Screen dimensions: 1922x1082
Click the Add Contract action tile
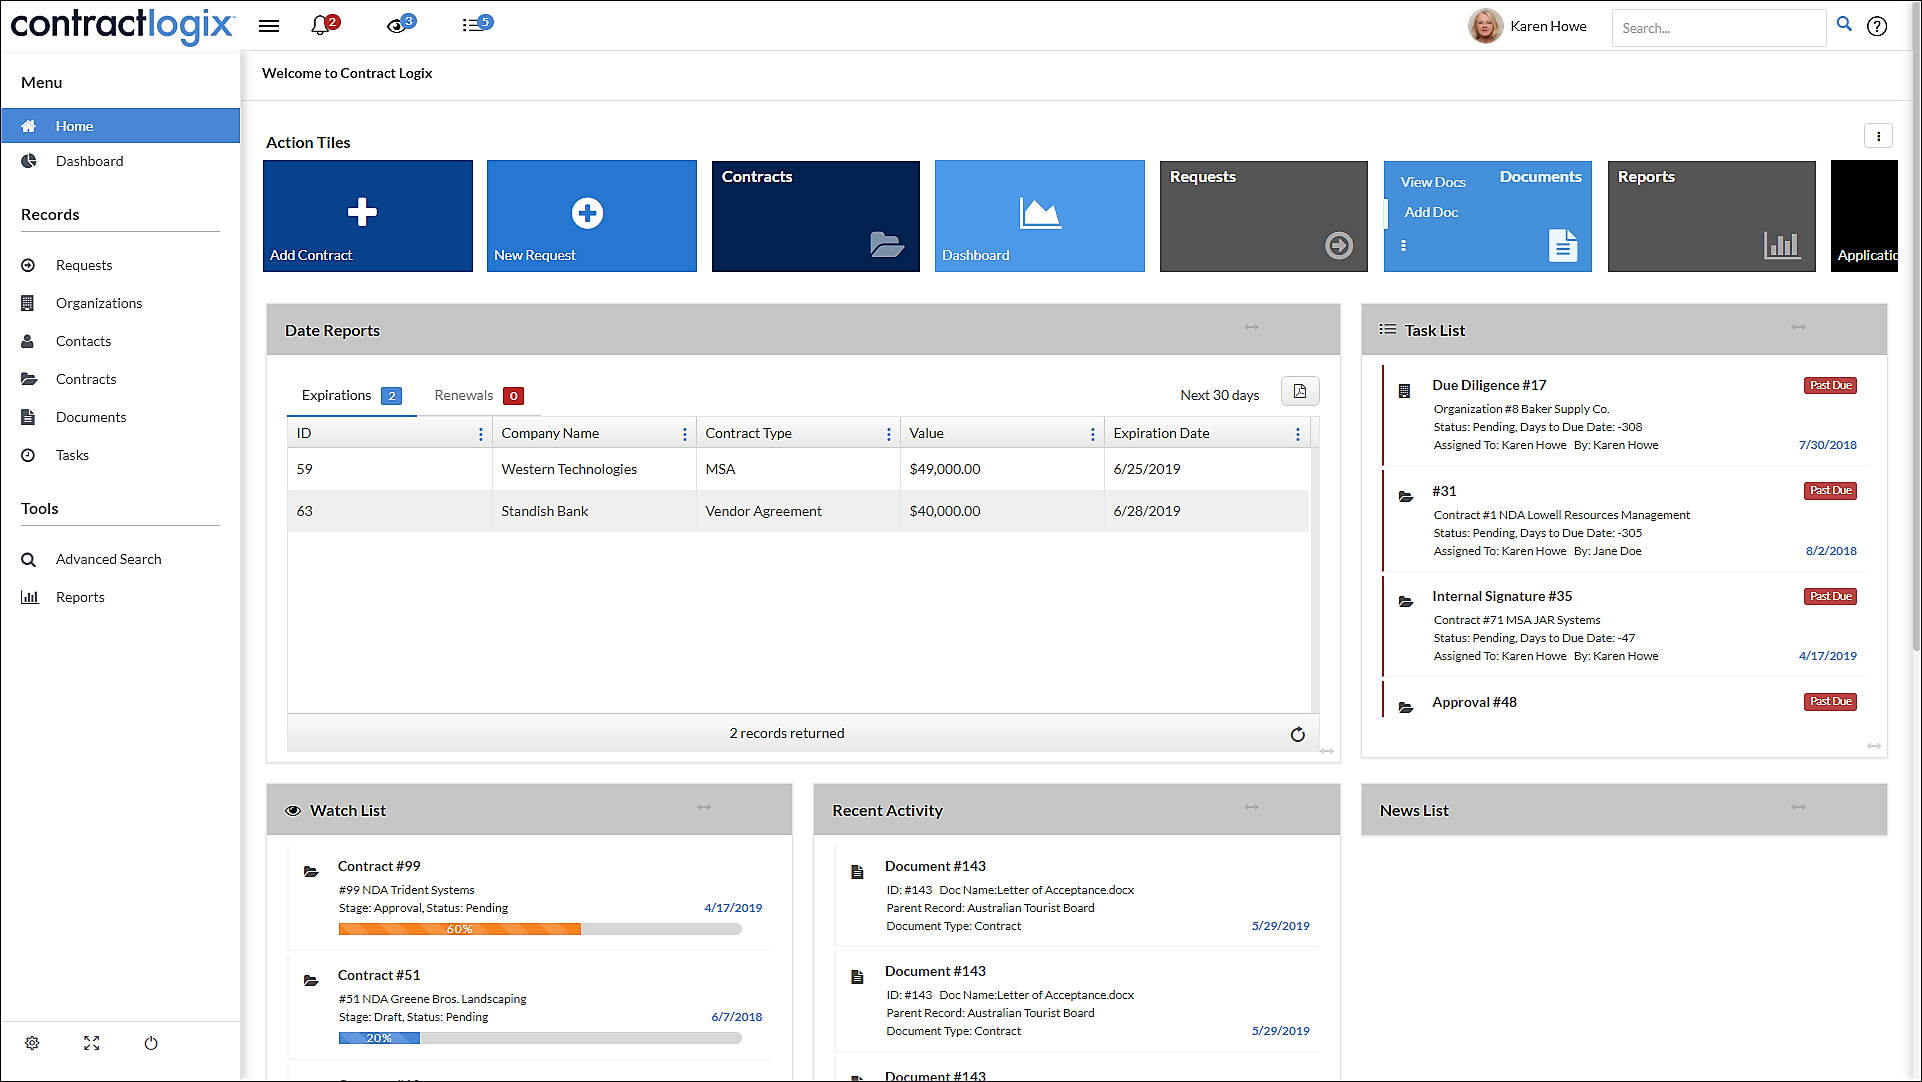(x=367, y=215)
